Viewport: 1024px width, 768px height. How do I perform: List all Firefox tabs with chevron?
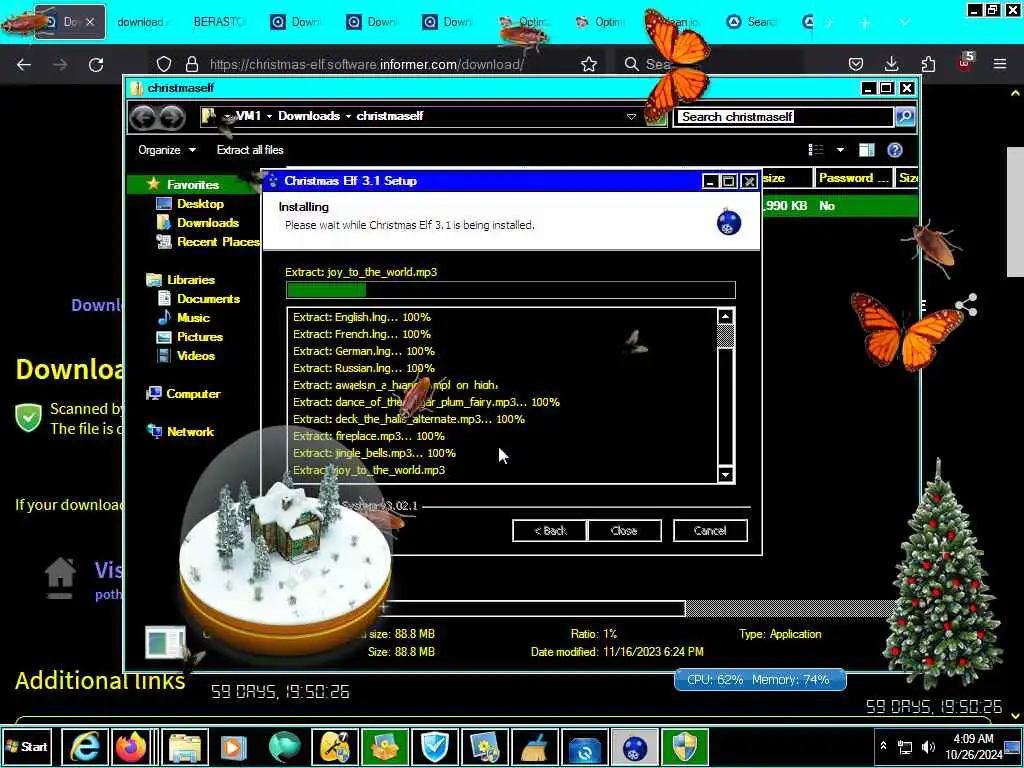(x=904, y=22)
